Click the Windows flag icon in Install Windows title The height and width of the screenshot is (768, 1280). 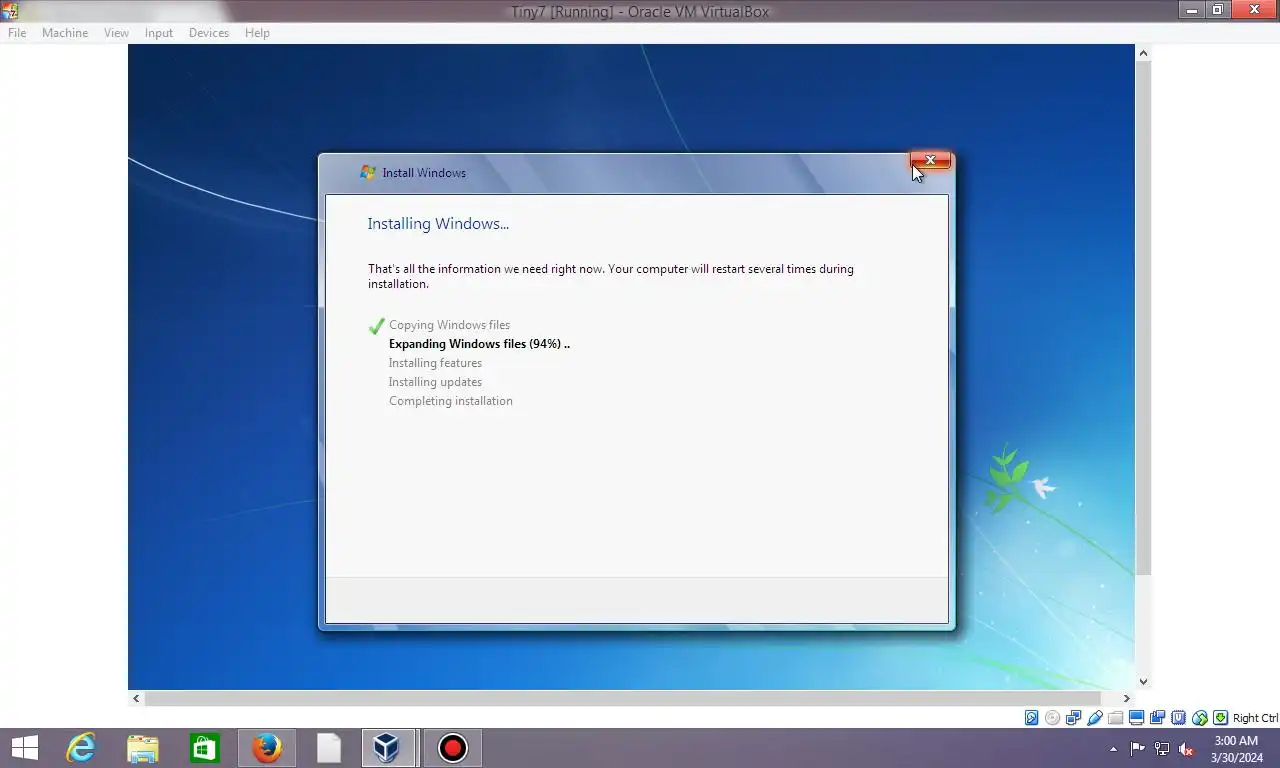[x=368, y=172]
